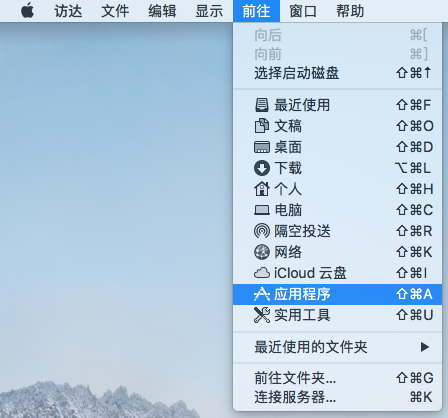The width and height of the screenshot is (448, 418).
Task: Choose 前往文件夹… menu item
Action: pyautogui.click(x=337, y=378)
